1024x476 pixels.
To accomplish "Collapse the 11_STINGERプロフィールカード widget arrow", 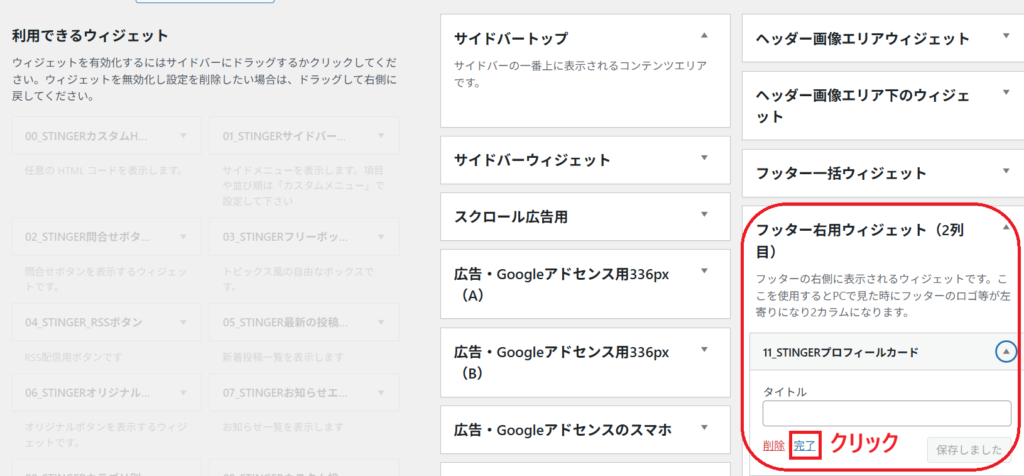I will pyautogui.click(x=1006, y=351).
